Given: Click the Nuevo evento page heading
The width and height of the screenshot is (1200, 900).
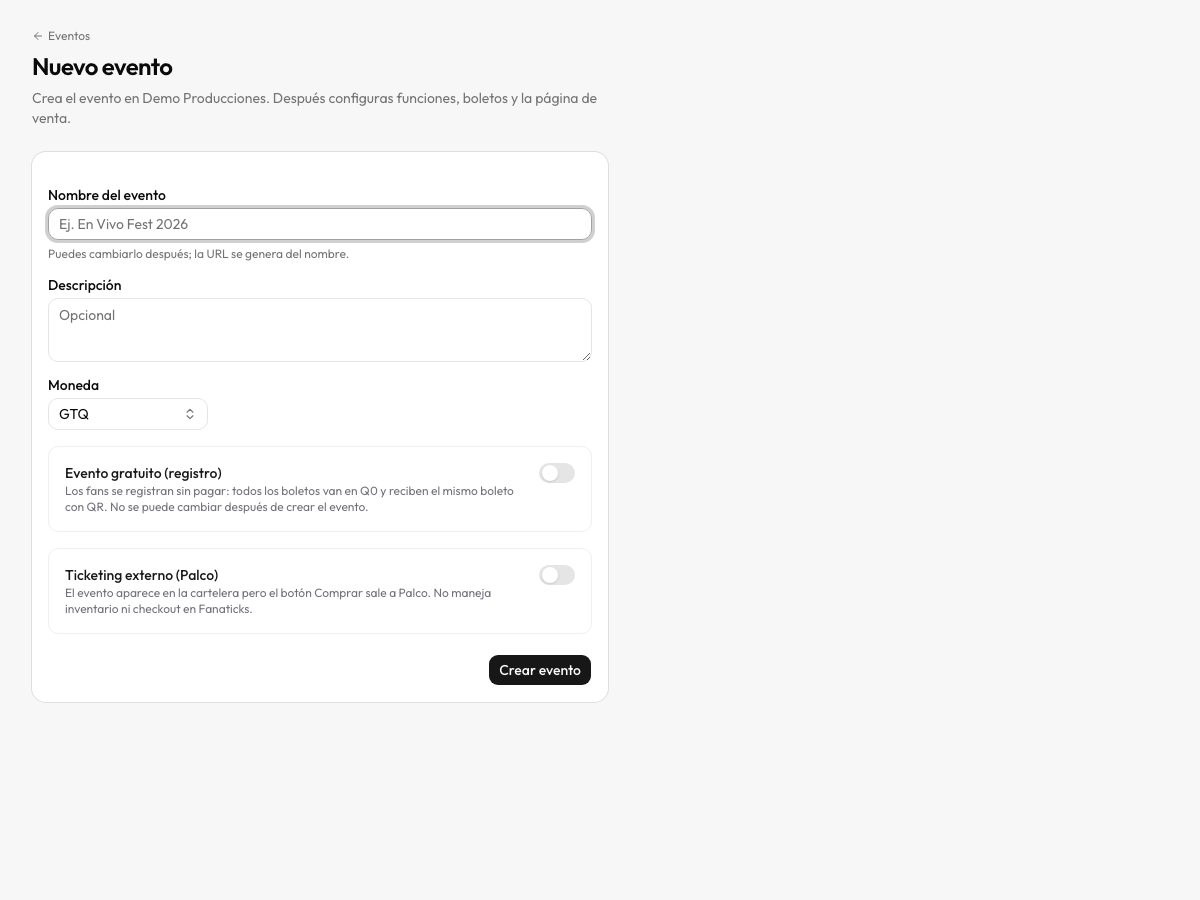Looking at the screenshot, I should click(102, 67).
